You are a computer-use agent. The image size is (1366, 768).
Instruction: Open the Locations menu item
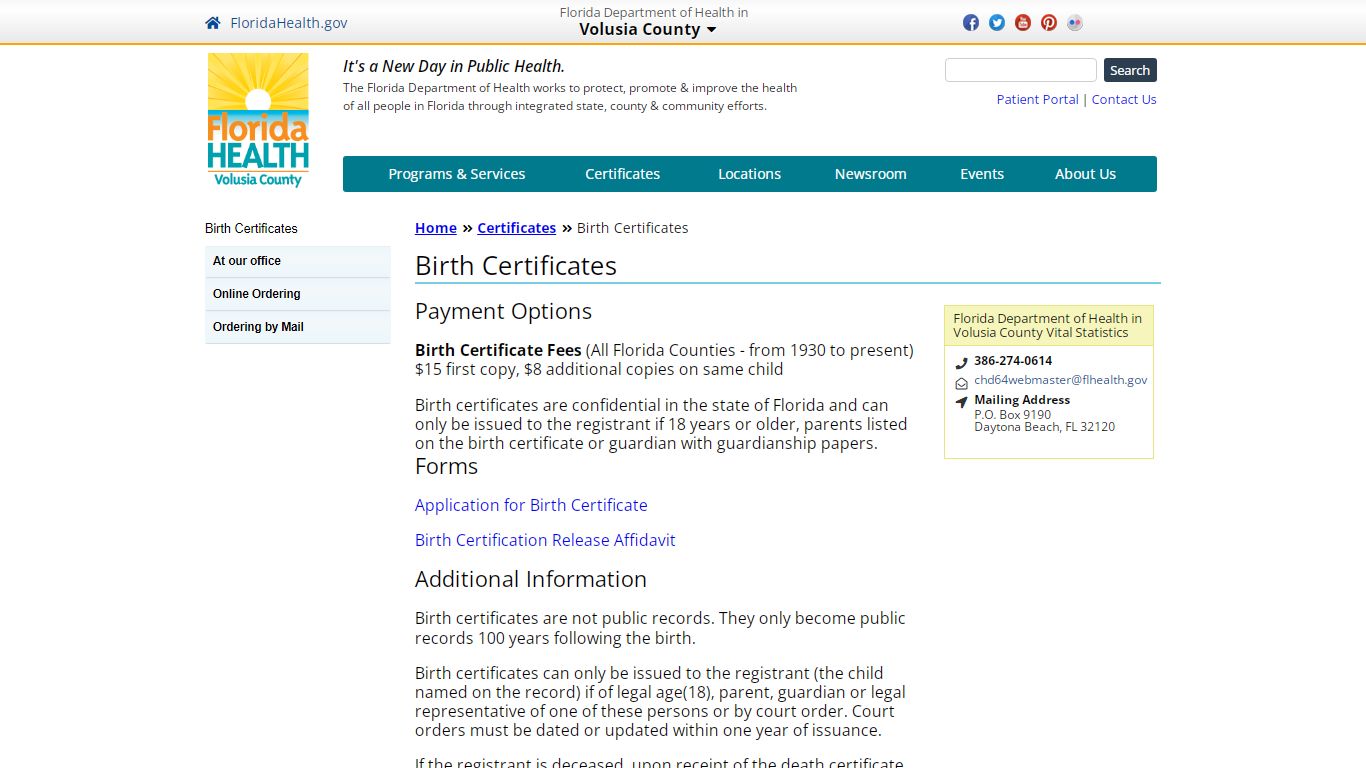point(749,174)
